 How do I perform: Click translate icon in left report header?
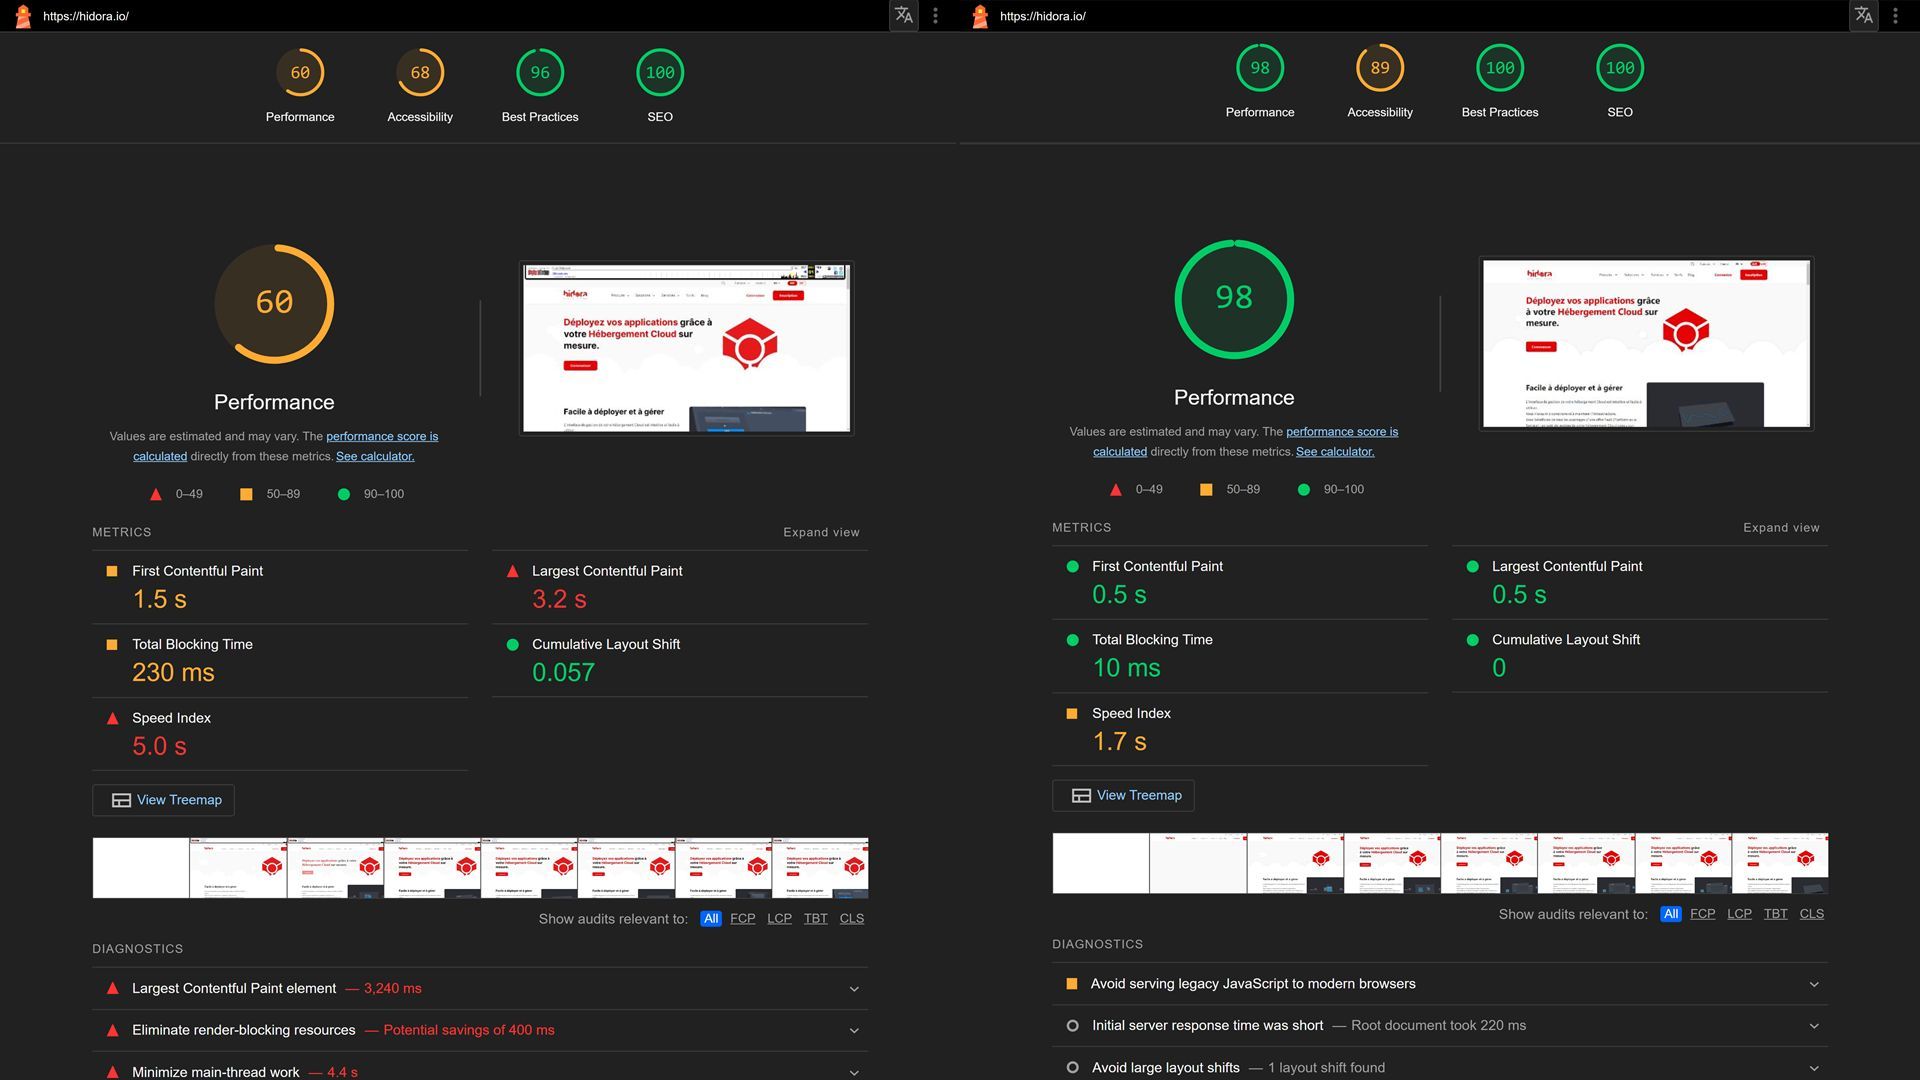point(903,15)
